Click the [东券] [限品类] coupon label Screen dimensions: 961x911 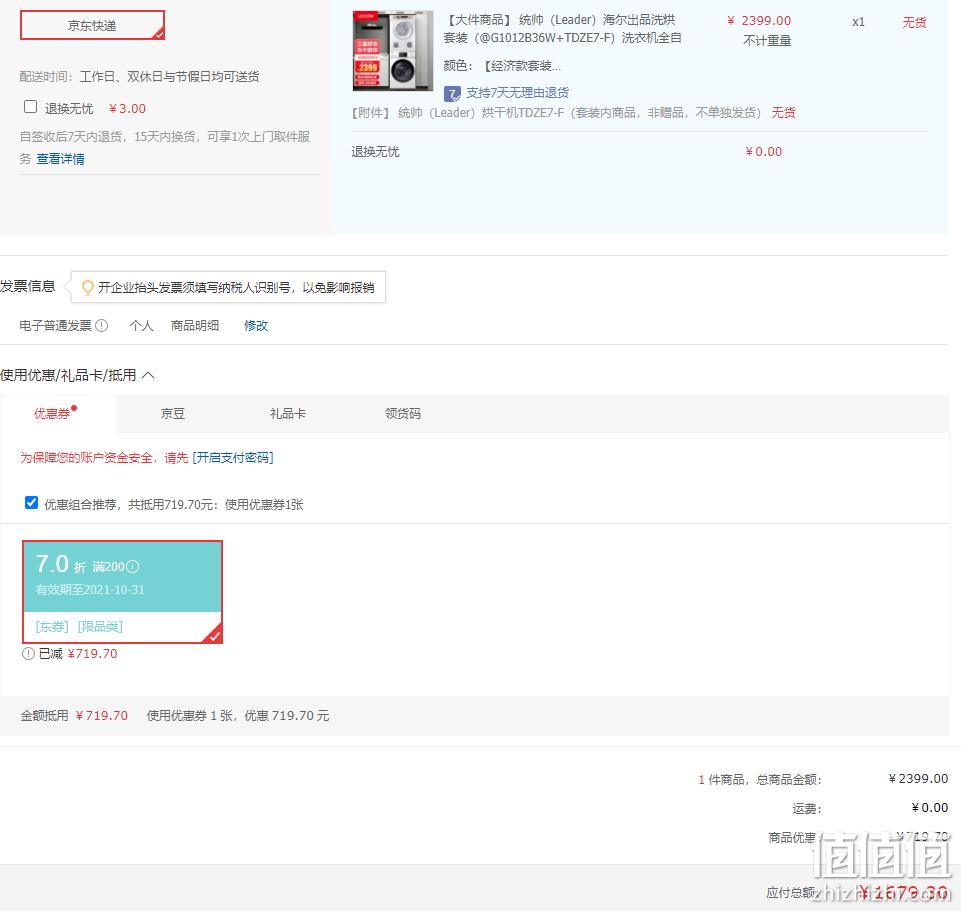(79, 627)
